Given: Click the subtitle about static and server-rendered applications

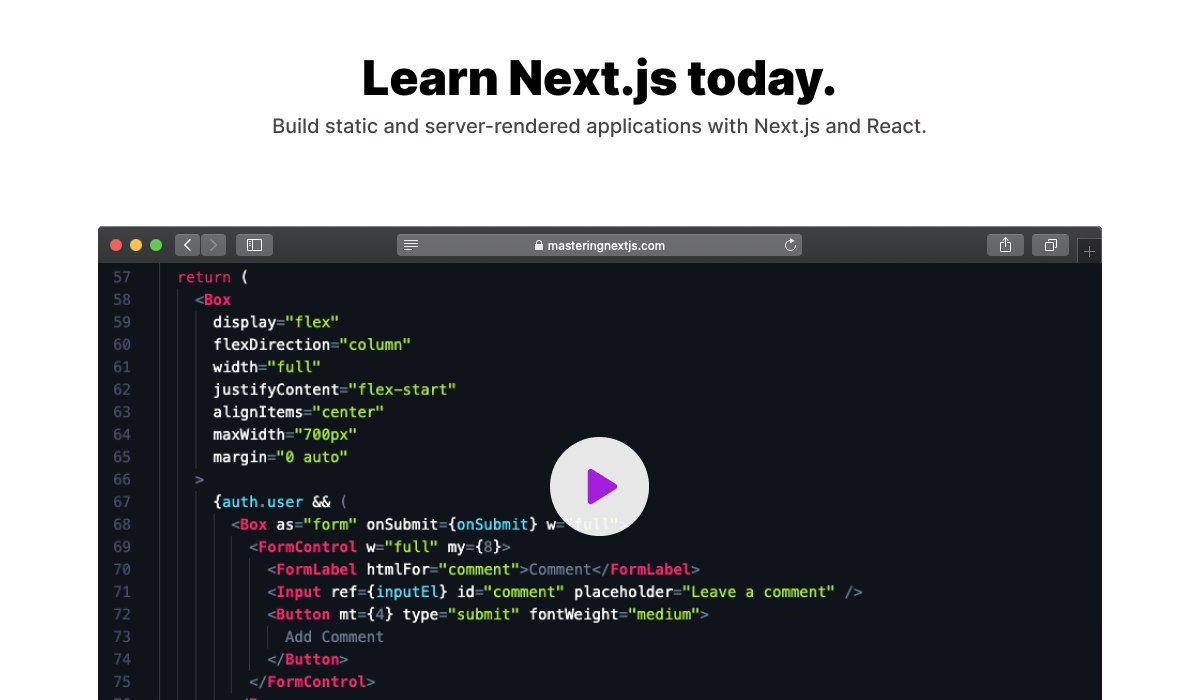Looking at the screenshot, I should click(599, 127).
